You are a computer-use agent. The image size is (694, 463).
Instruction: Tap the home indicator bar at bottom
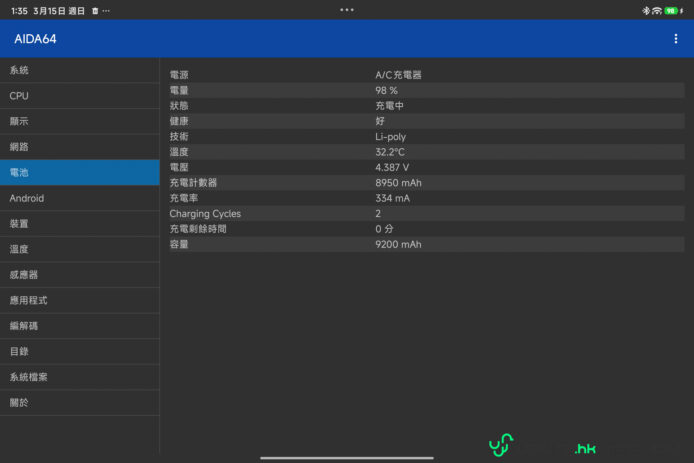[x=347, y=458]
